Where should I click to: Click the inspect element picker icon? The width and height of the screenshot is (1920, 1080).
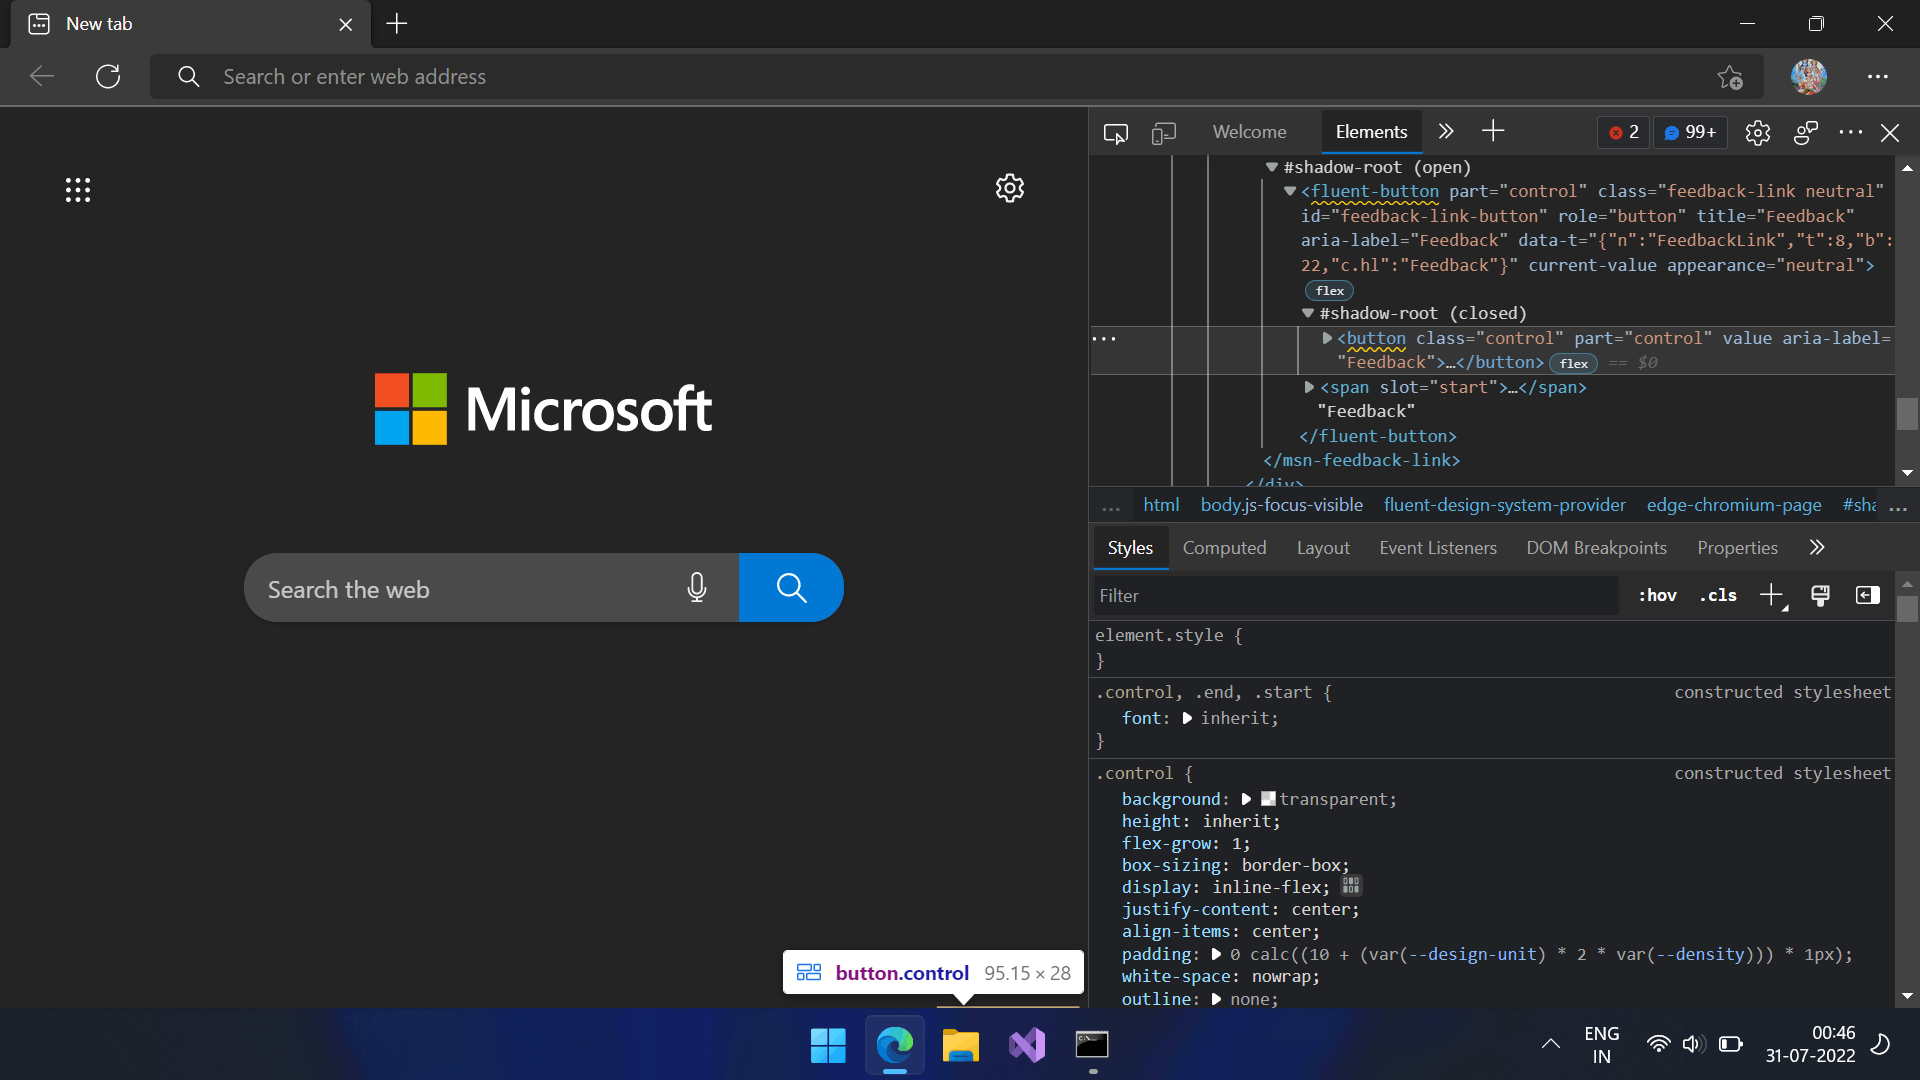coord(1115,133)
